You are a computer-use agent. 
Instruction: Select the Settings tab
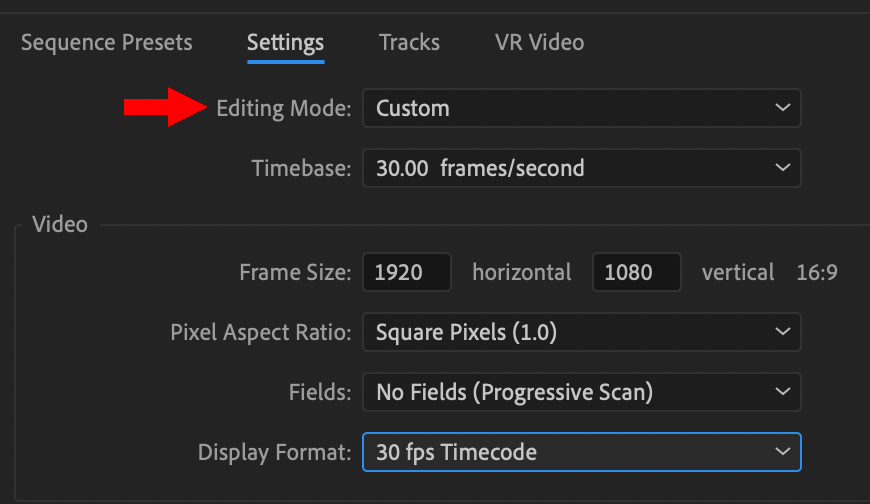285,43
